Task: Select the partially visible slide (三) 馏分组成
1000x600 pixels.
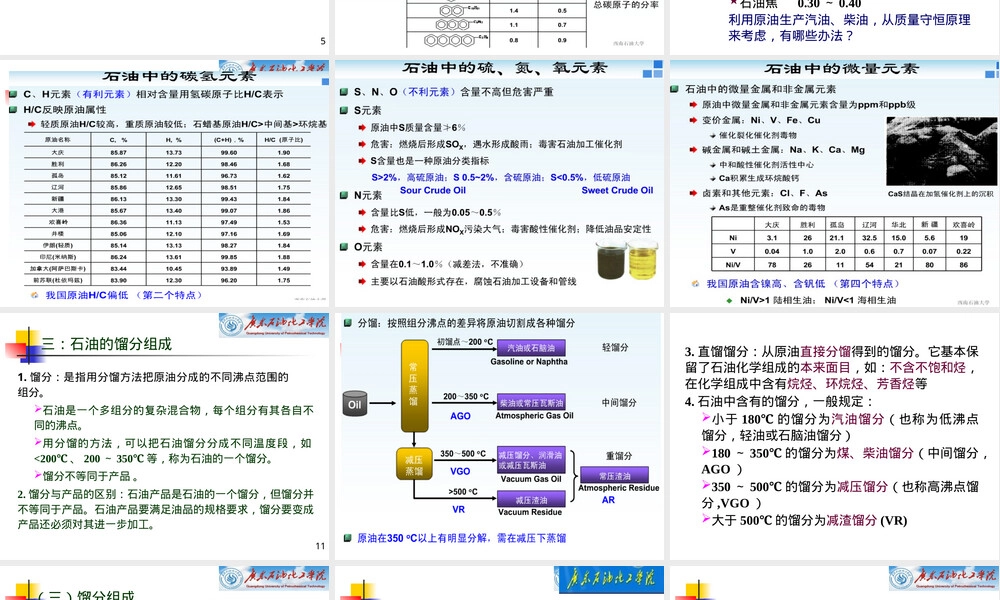Action: coord(165,582)
